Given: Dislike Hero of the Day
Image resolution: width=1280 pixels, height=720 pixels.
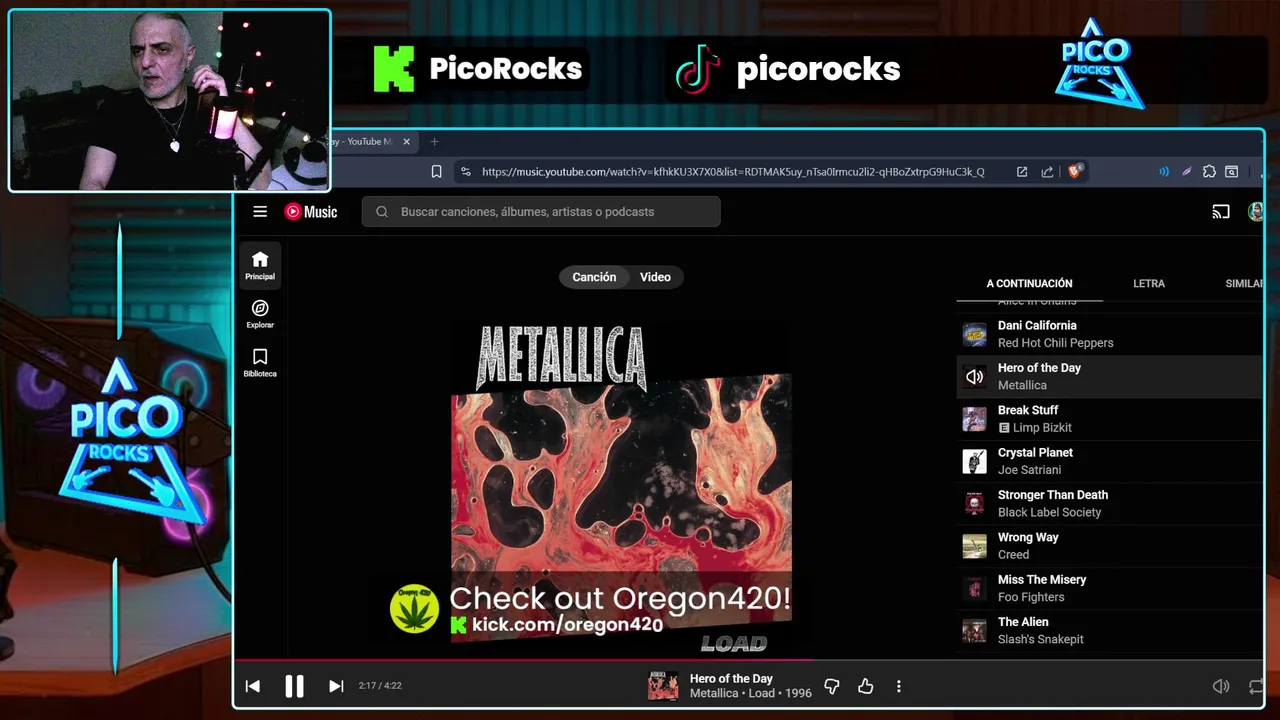Looking at the screenshot, I should pos(832,686).
